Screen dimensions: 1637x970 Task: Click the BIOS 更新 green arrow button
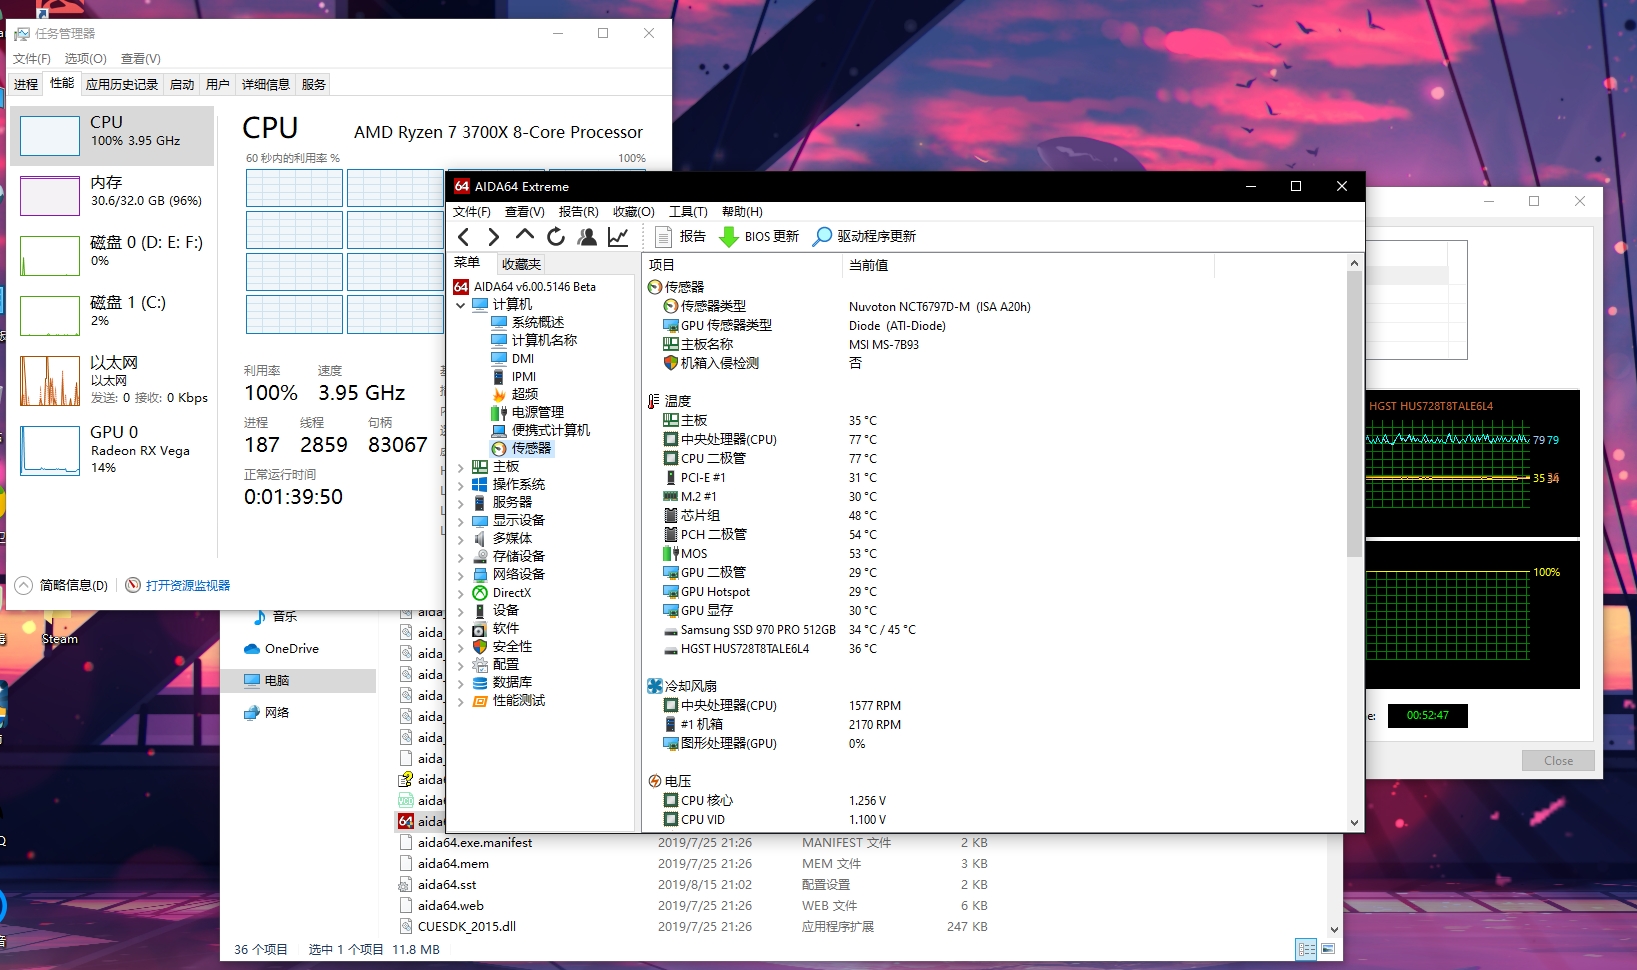click(758, 237)
